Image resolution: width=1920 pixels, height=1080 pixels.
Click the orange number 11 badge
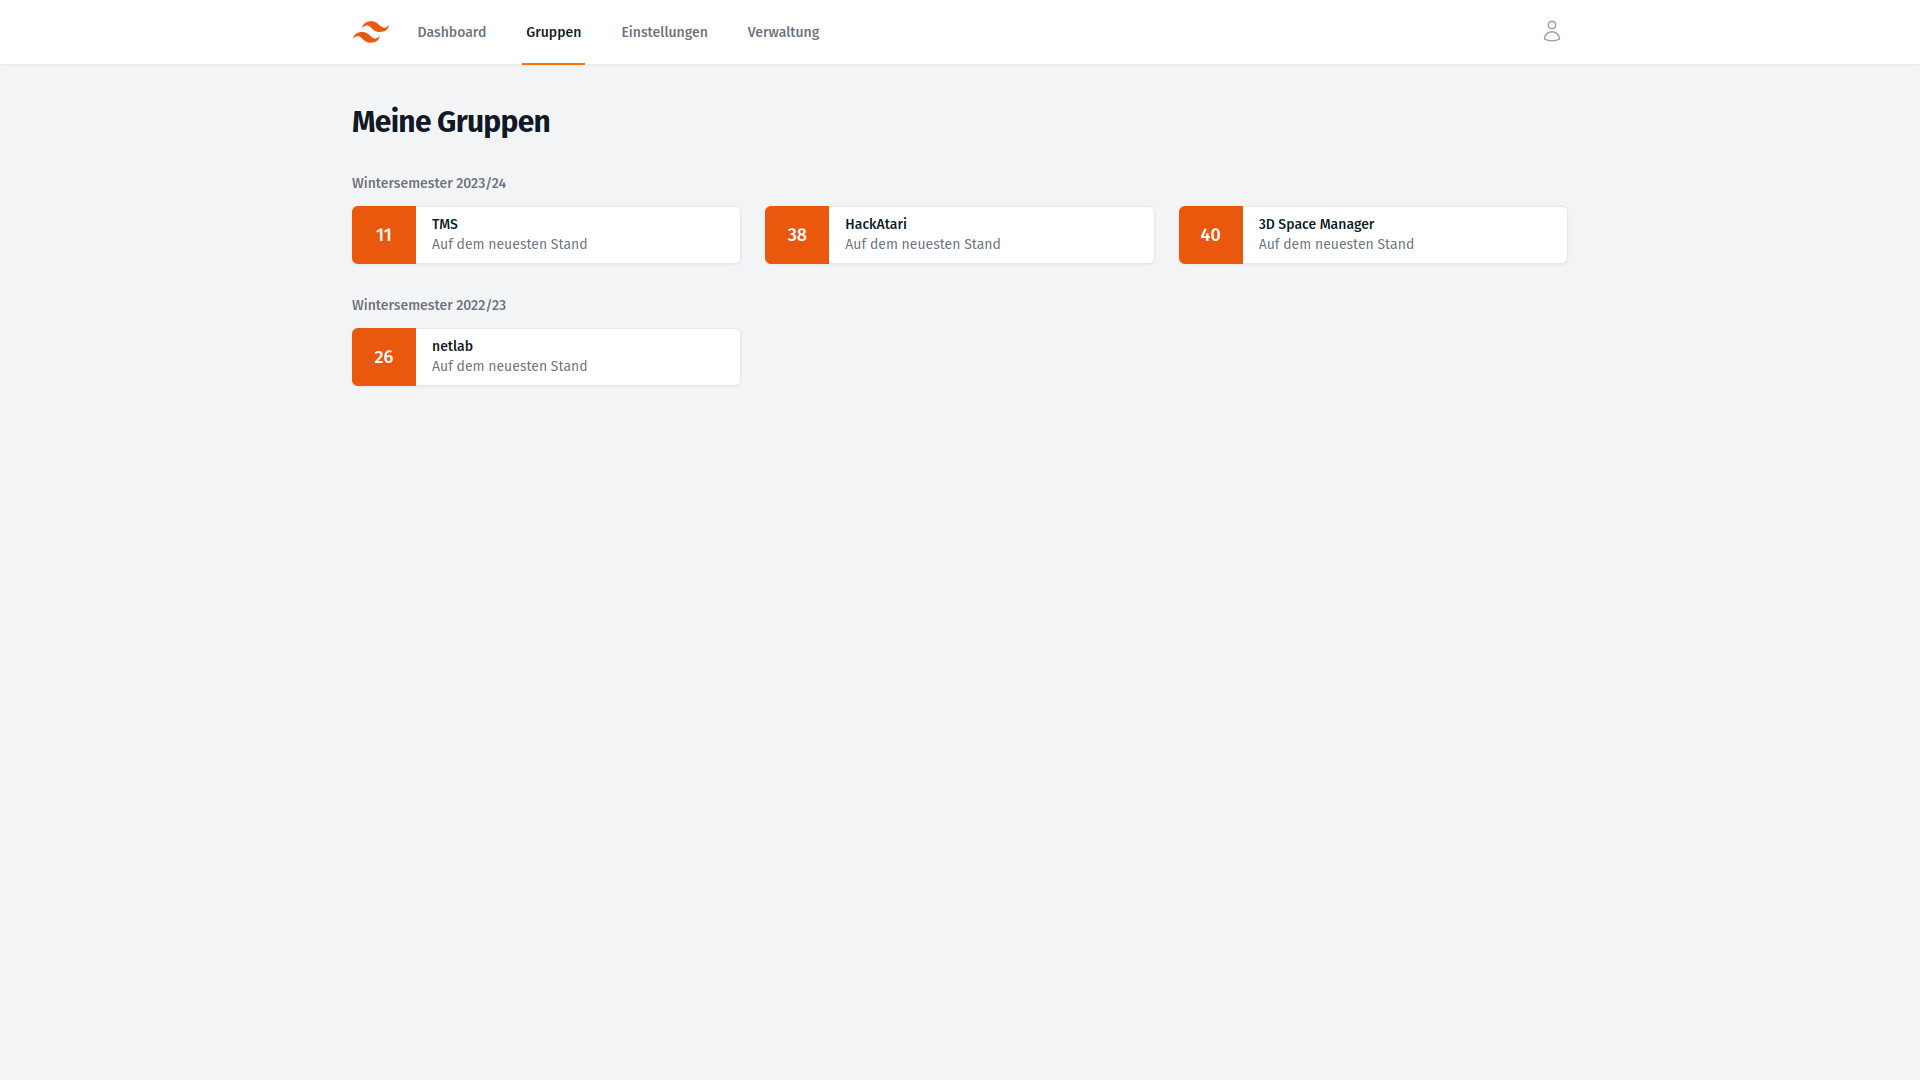[x=384, y=235]
